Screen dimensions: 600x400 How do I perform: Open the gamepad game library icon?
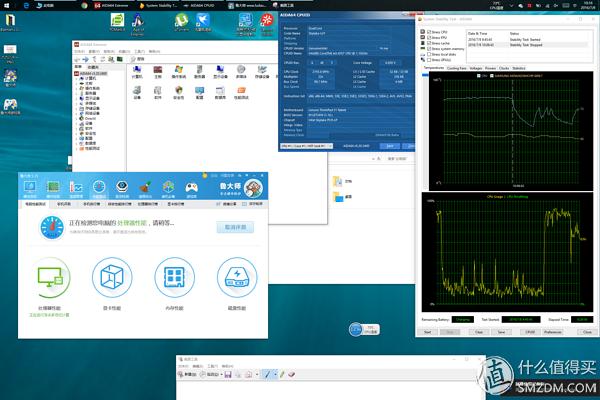[191, 188]
